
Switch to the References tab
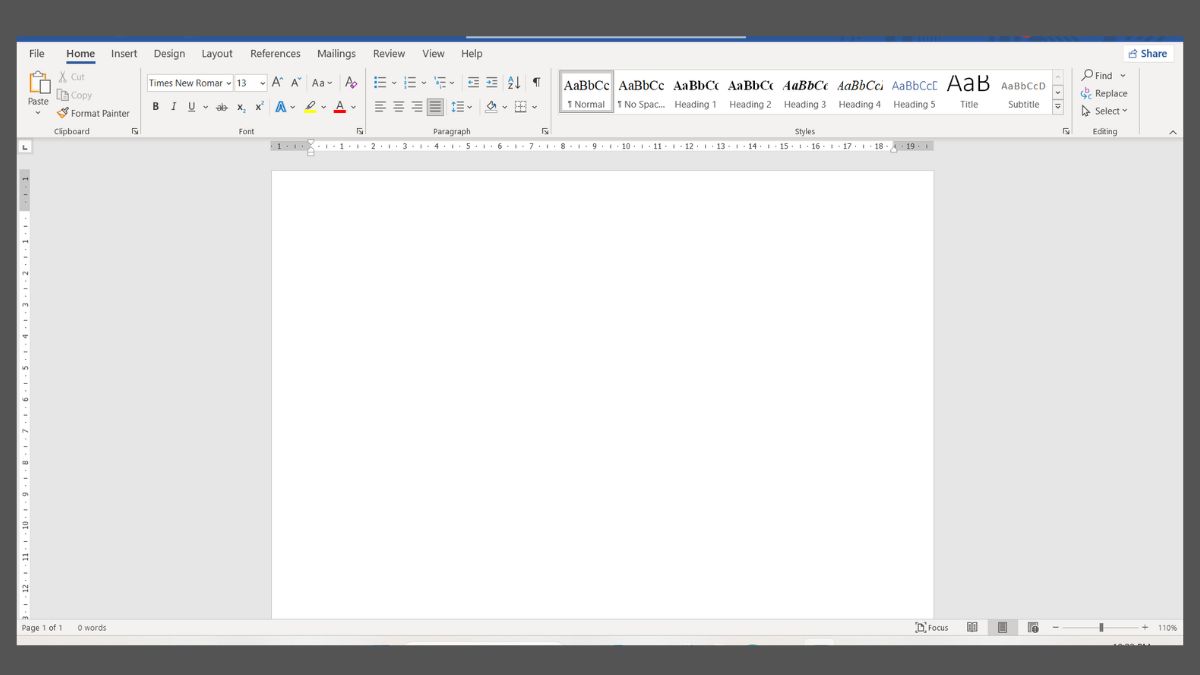click(x=275, y=54)
